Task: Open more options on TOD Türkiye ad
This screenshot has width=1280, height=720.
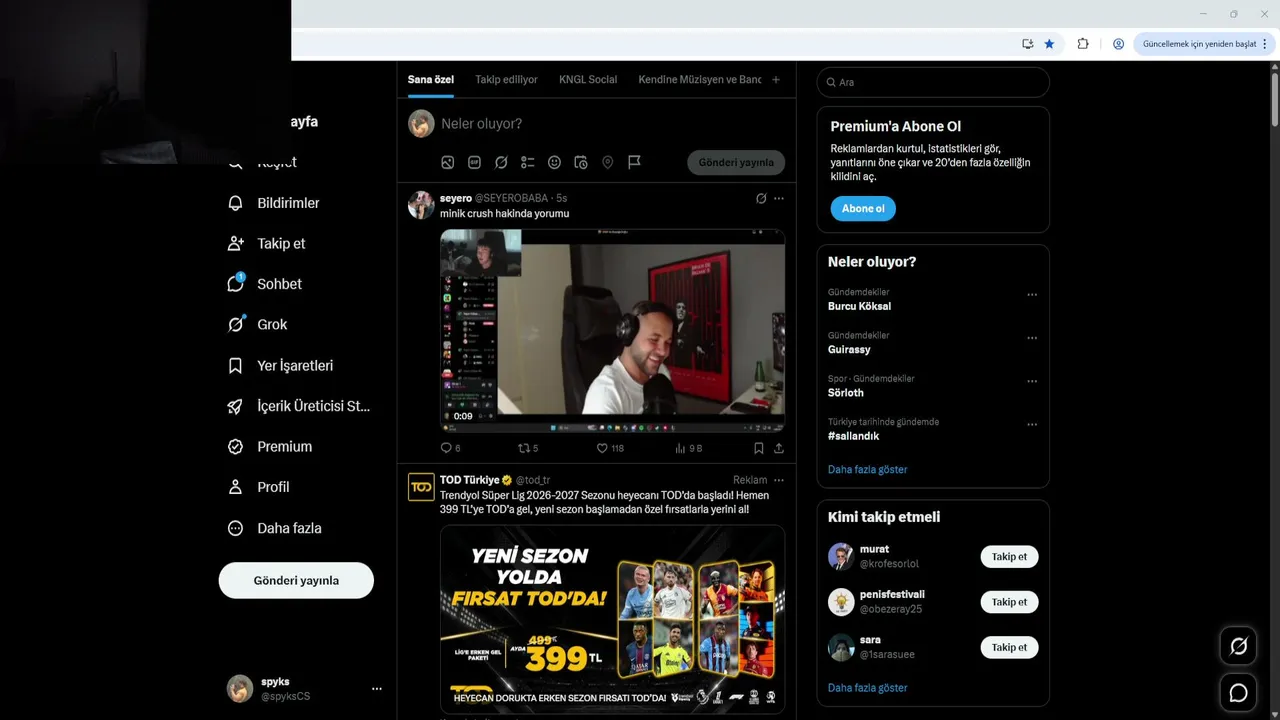Action: coord(779,480)
